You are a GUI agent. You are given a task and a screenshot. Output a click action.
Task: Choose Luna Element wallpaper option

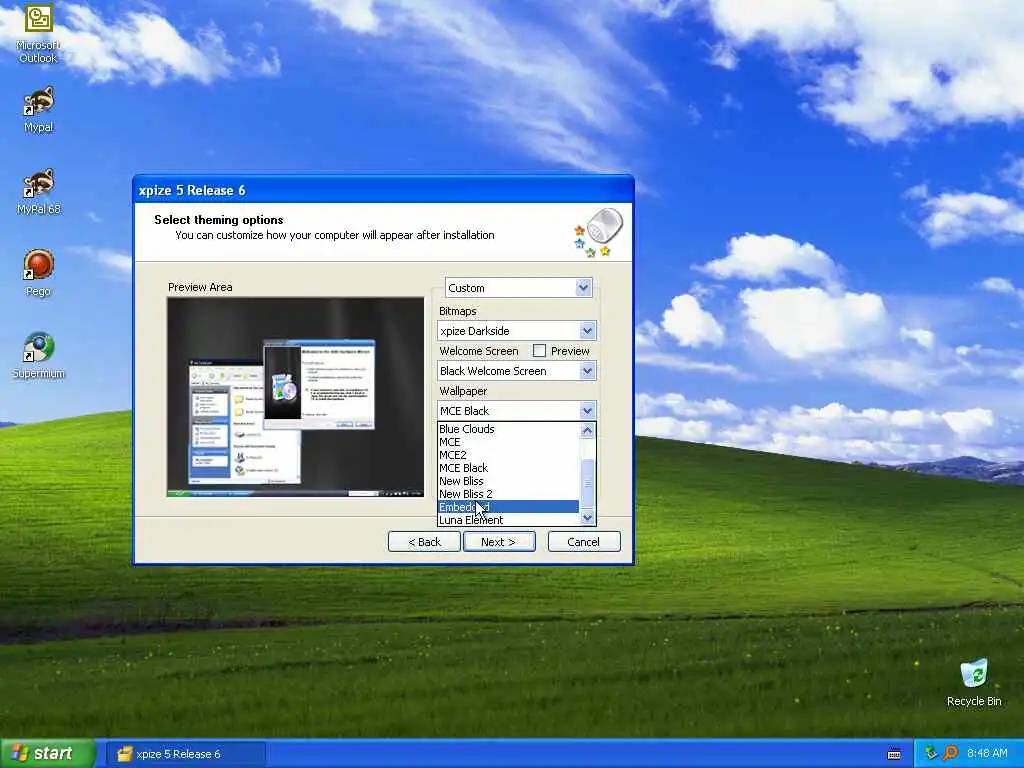pyautogui.click(x=508, y=520)
